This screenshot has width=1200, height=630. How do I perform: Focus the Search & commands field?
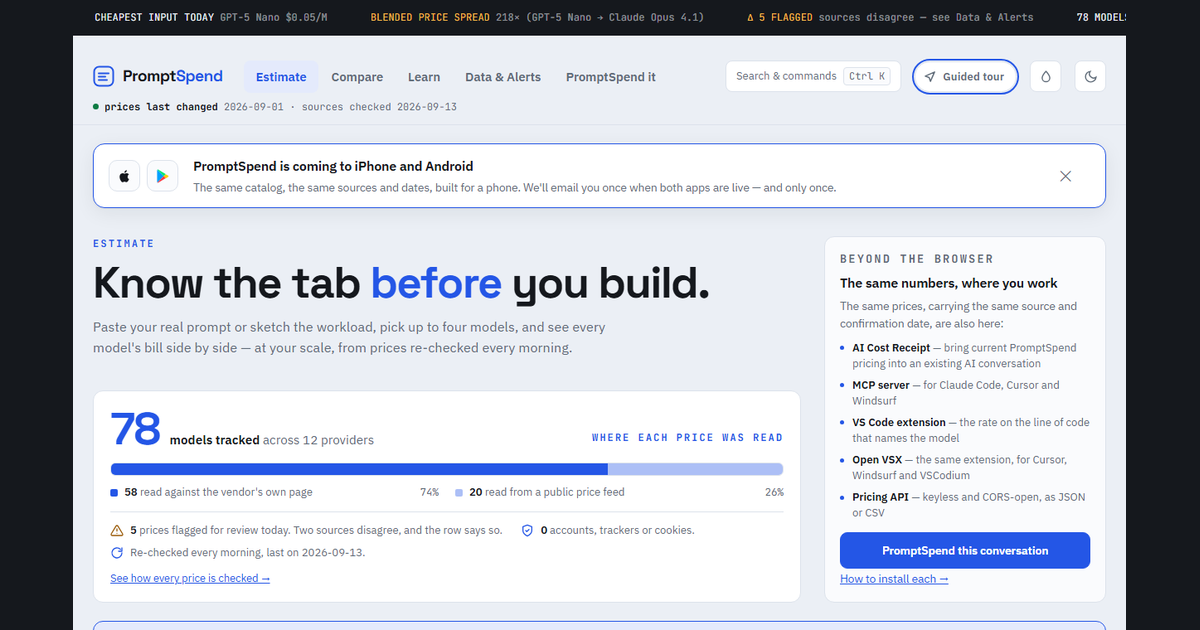(x=813, y=76)
